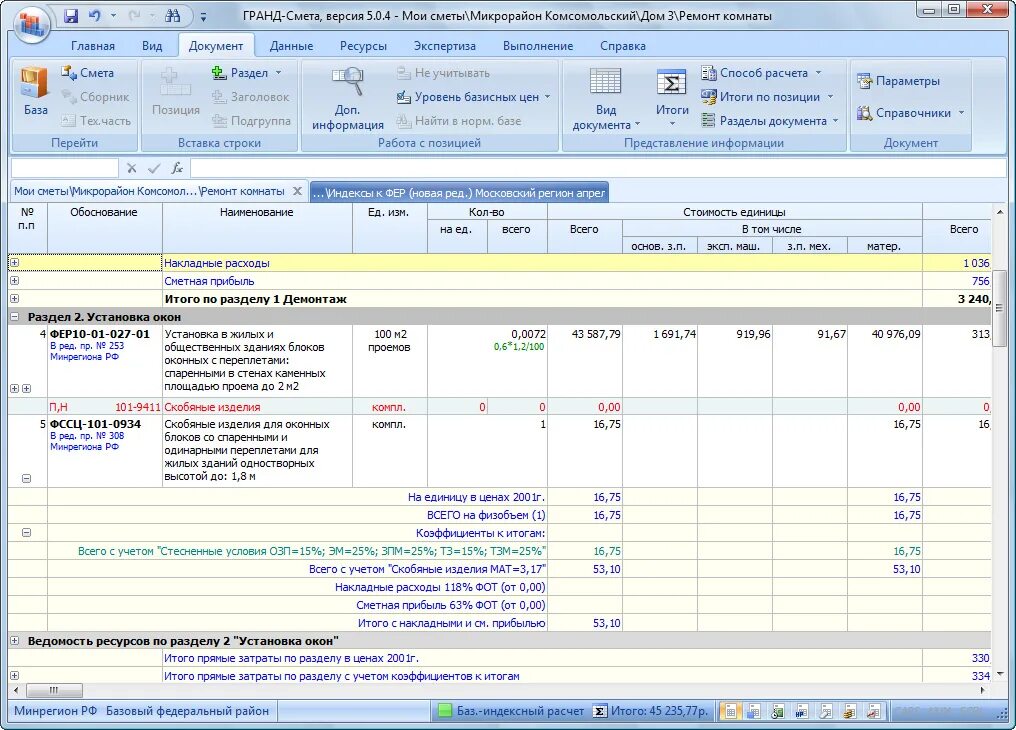Open the База normative base

coord(34,91)
